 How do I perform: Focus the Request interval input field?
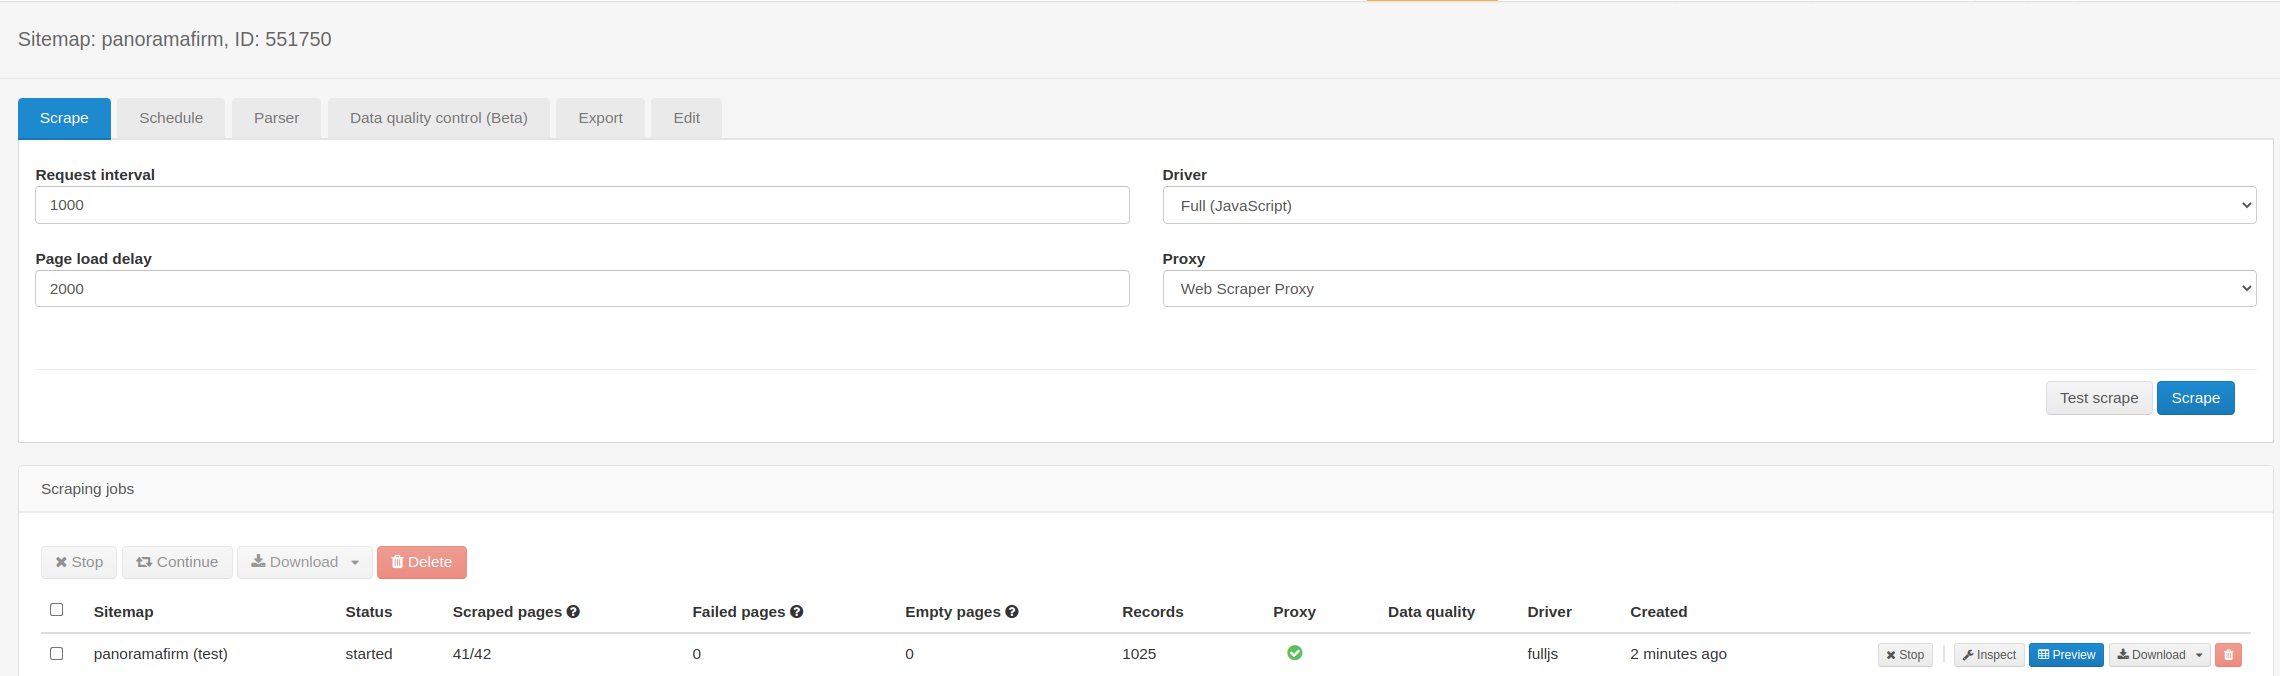(x=582, y=205)
